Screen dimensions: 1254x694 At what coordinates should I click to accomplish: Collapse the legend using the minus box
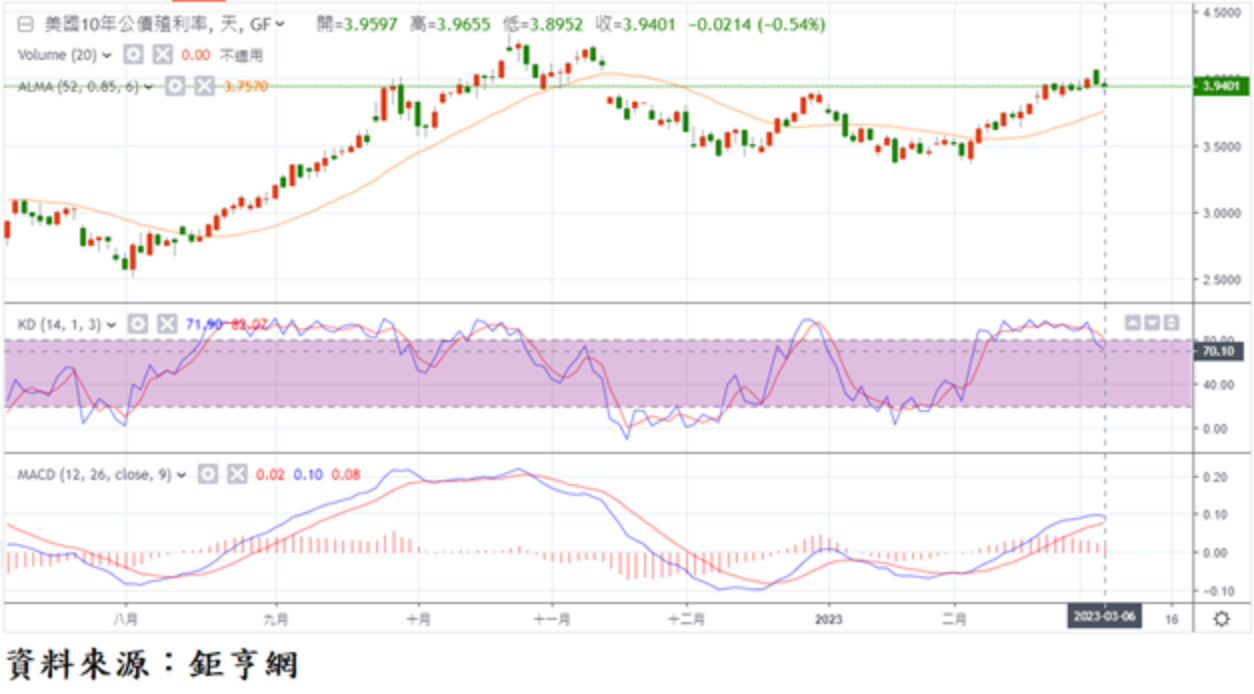26,23
